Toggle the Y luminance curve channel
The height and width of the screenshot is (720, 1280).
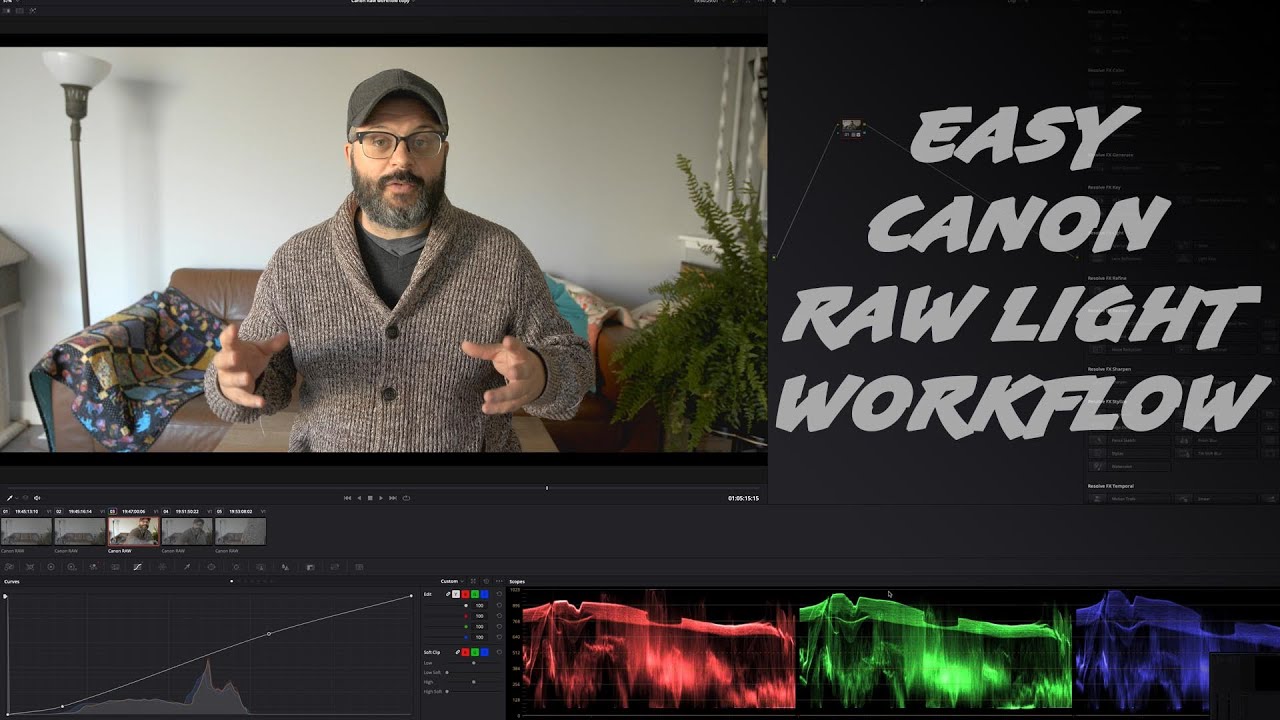[456, 594]
